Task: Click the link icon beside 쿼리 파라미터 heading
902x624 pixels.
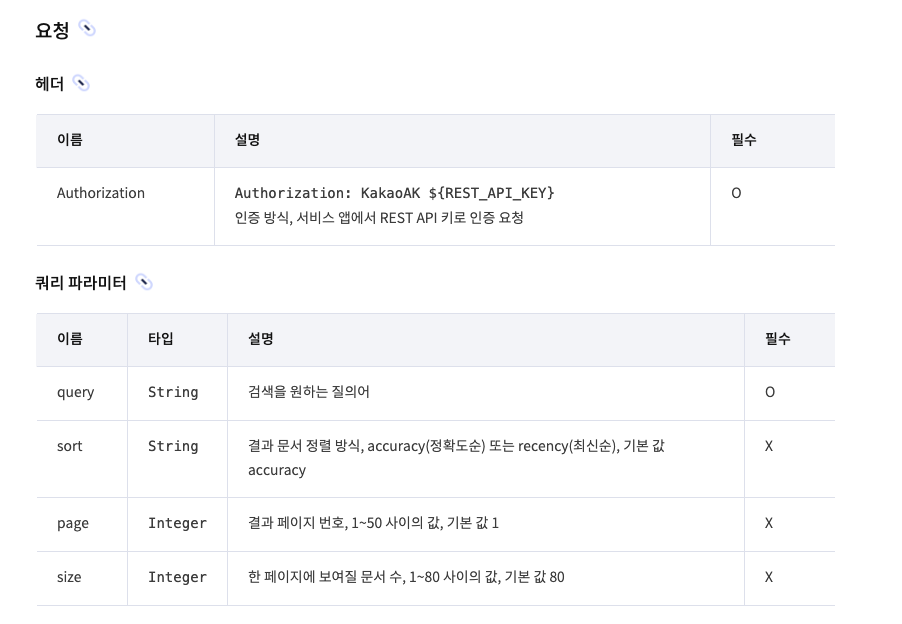Action: pyautogui.click(x=144, y=282)
